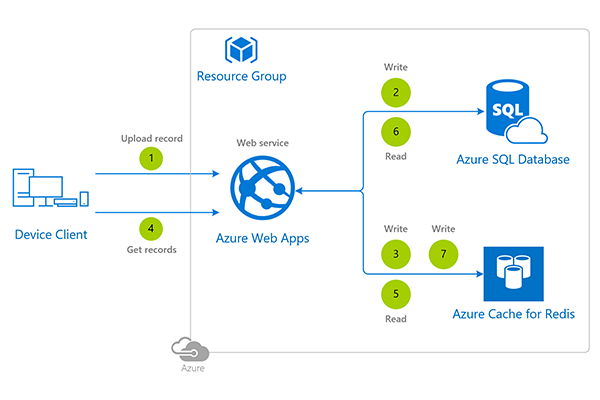Click the Write label above circle 2

(396, 67)
